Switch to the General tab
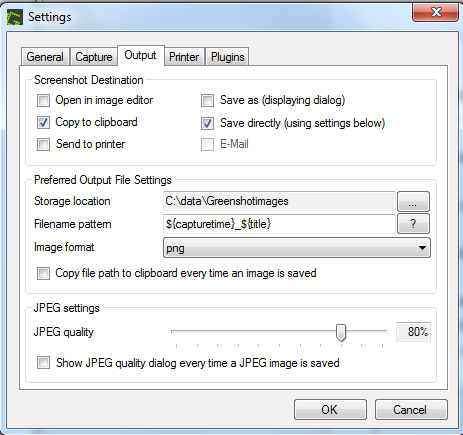Screen dimensions: 463x435 pyautogui.click(x=45, y=57)
